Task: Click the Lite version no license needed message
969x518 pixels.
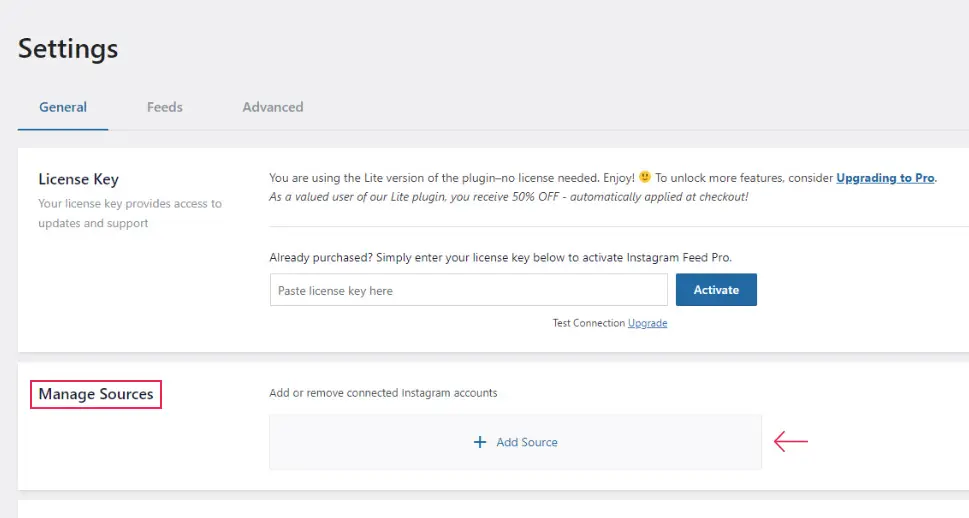Action: 452,178
